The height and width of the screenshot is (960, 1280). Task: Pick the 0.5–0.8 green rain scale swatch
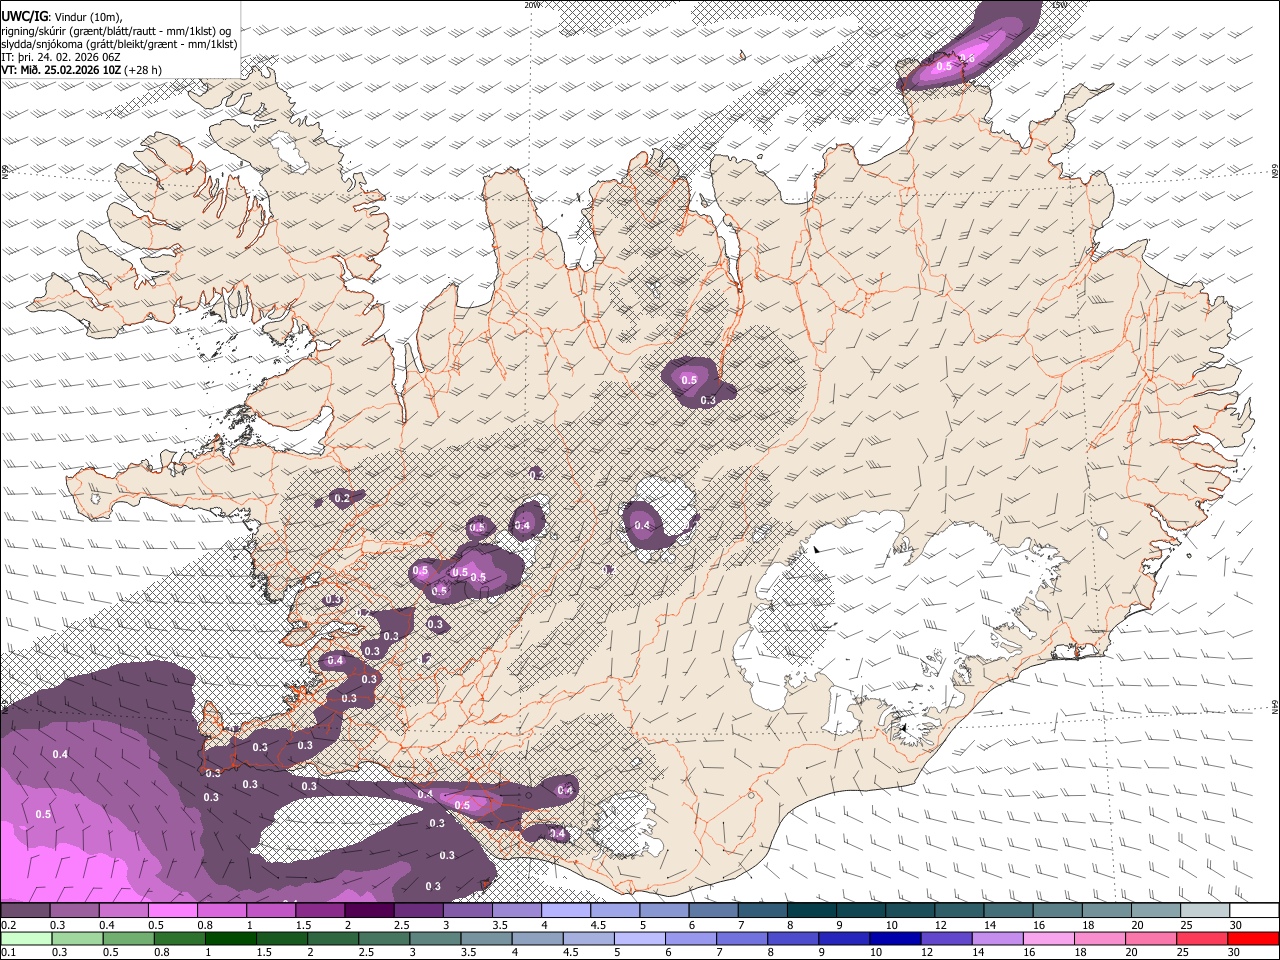coord(128,939)
